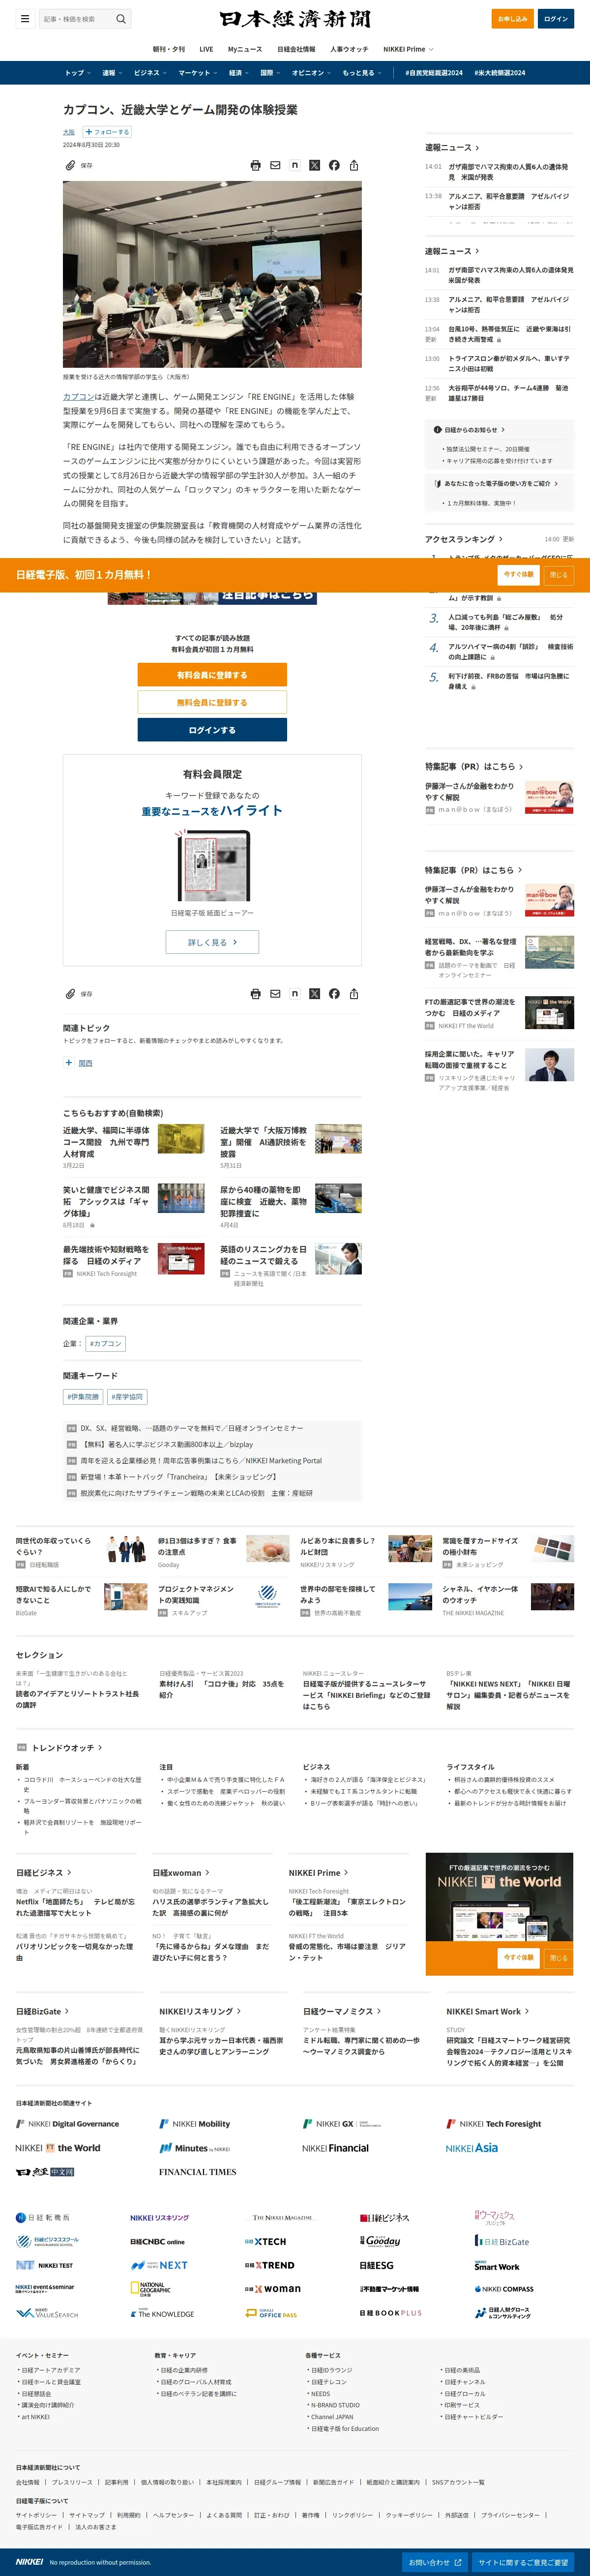Screen dimensions: 590x2576
Task: Click the search magnifier icon
Action: (121, 18)
